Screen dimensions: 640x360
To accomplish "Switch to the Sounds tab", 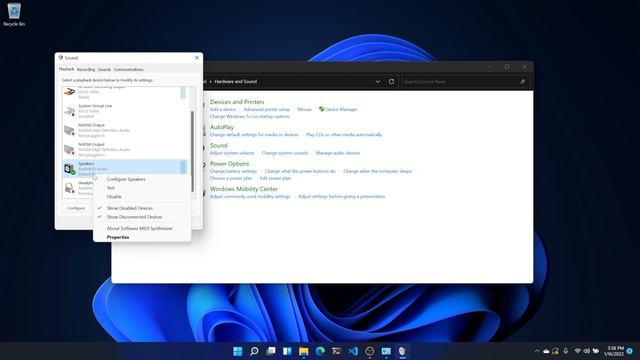I will (x=104, y=70).
